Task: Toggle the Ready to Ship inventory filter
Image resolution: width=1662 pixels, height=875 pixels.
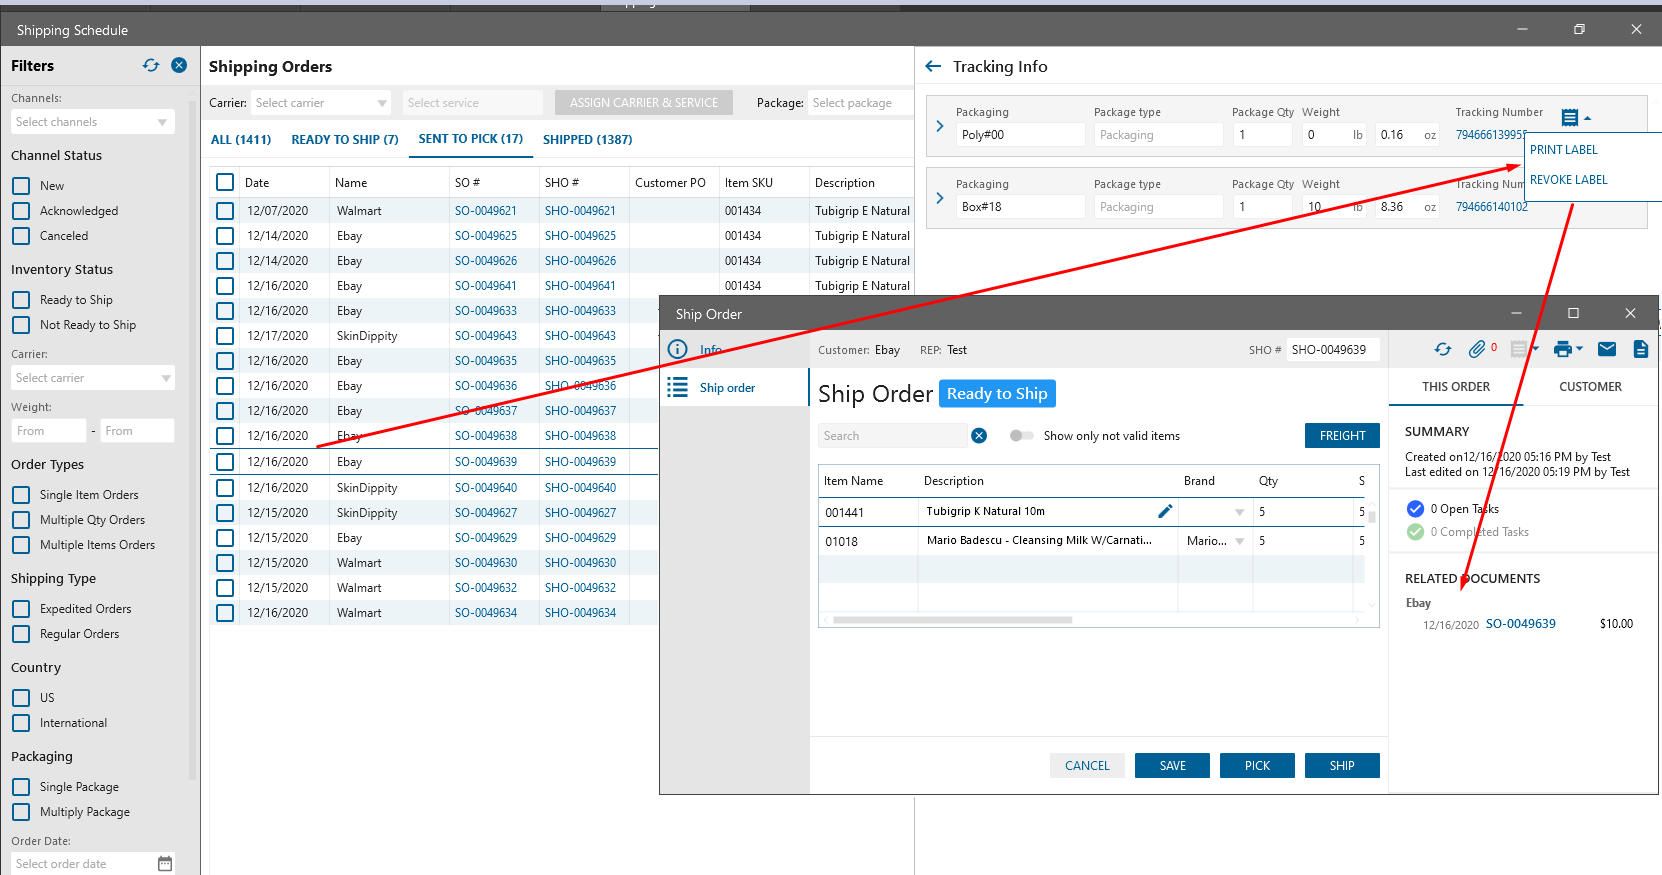Action: tap(21, 300)
